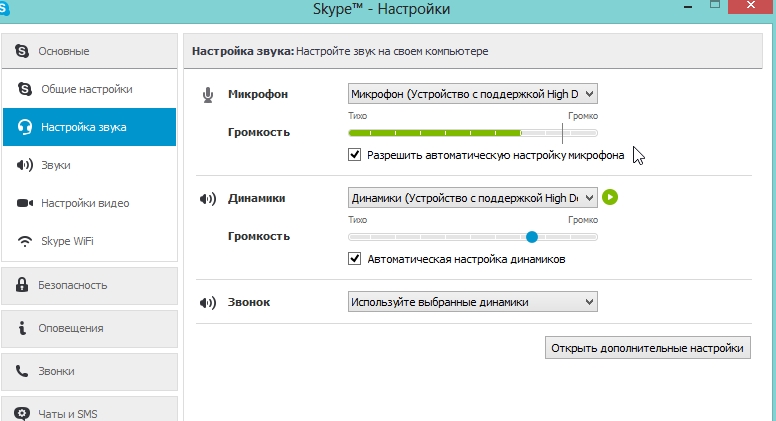Image resolution: width=776 pixels, height=421 pixels.
Task: Select Общие настройки in the sidebar
Action: (90, 89)
